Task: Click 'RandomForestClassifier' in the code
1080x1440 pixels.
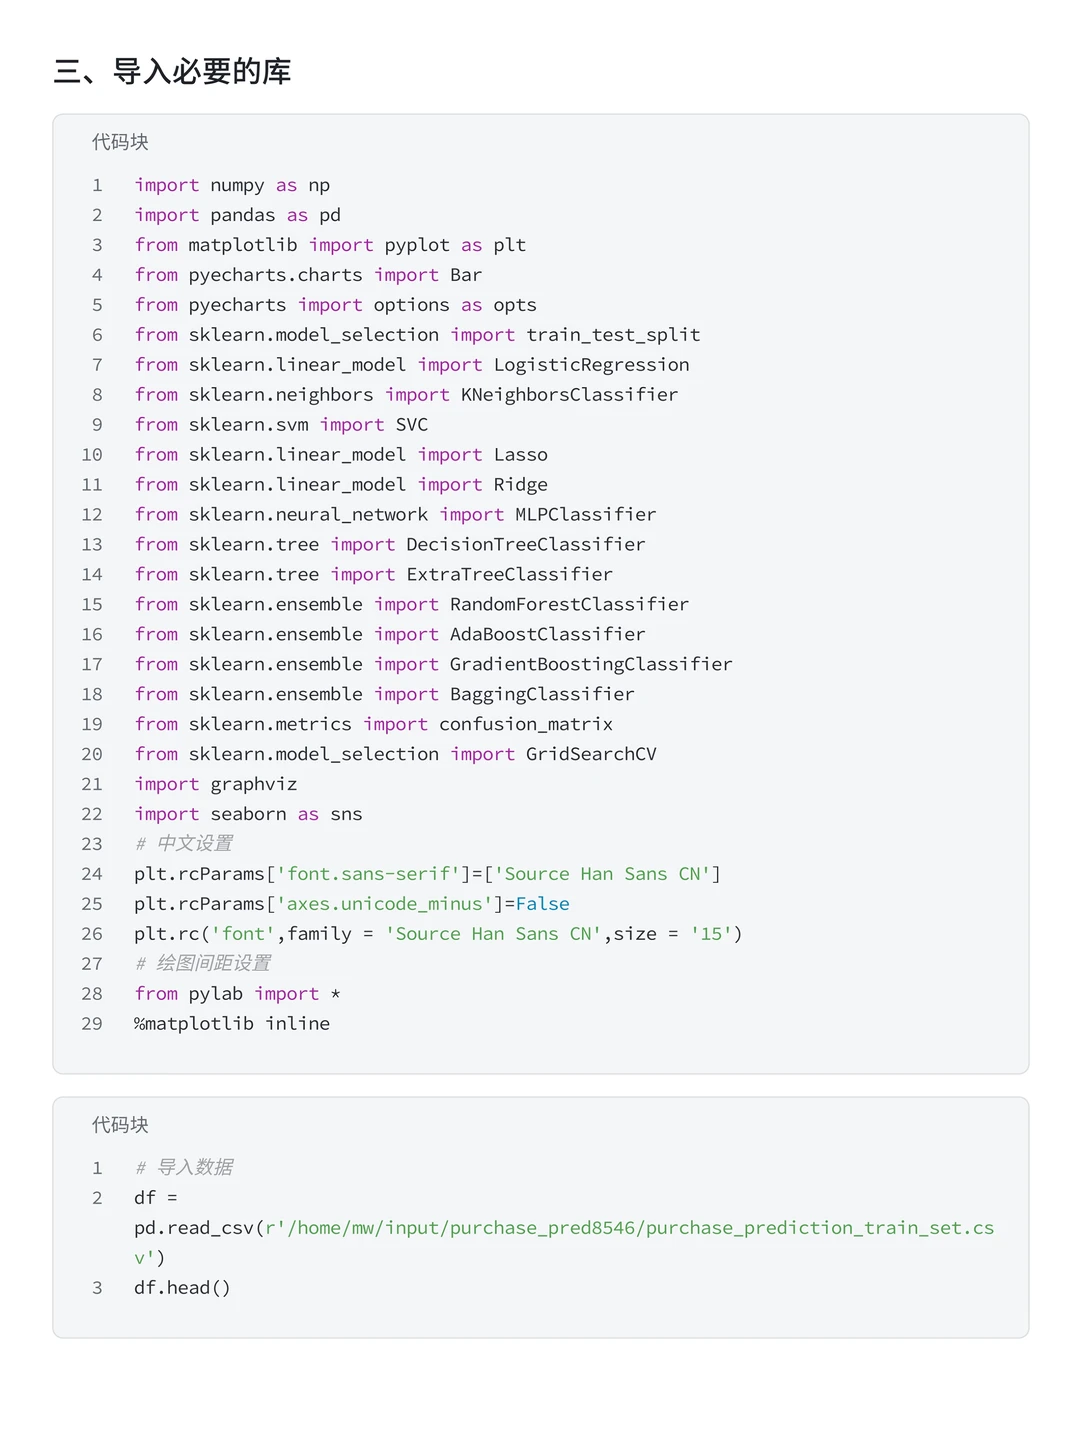Action: click(569, 605)
